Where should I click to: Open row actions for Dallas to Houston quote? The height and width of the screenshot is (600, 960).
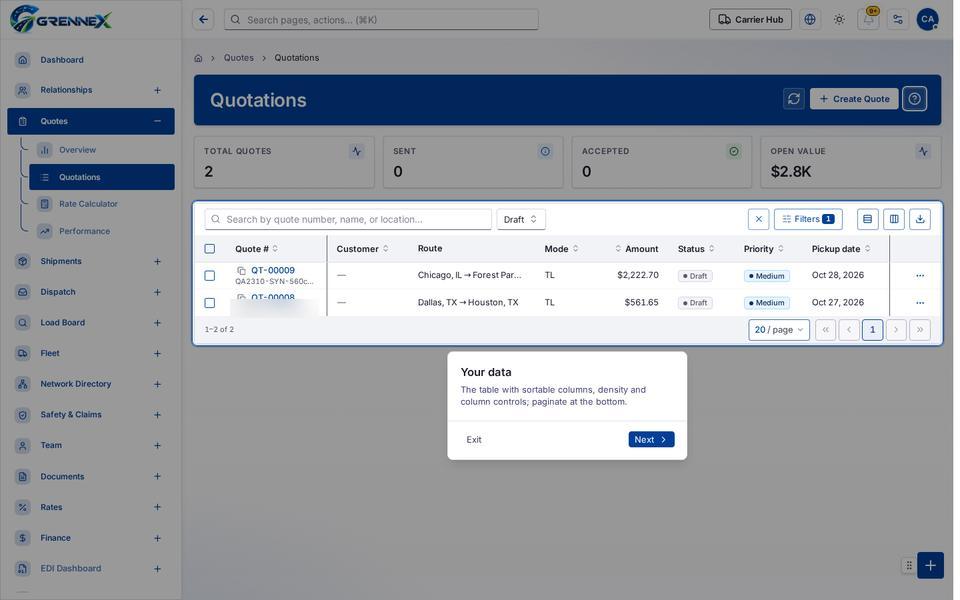pos(920,303)
